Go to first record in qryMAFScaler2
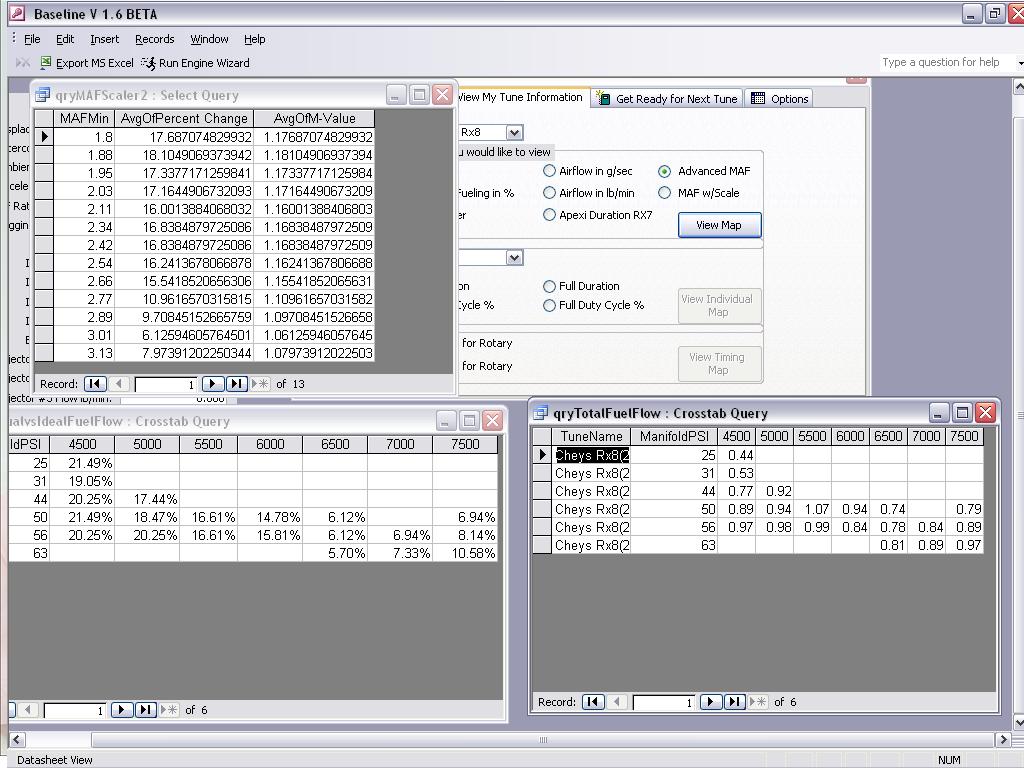The height and width of the screenshot is (768, 1024). 95,384
